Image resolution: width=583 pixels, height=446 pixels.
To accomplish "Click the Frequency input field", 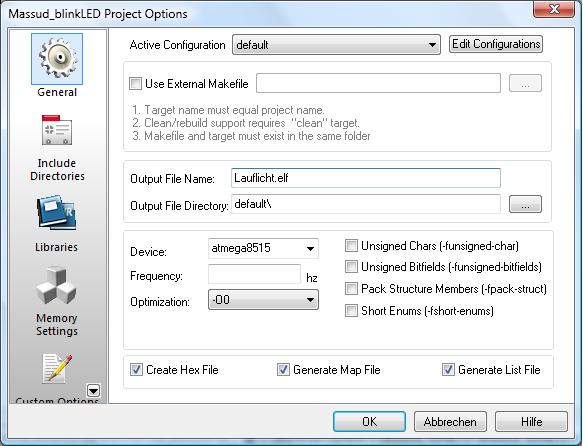I will click(x=254, y=274).
